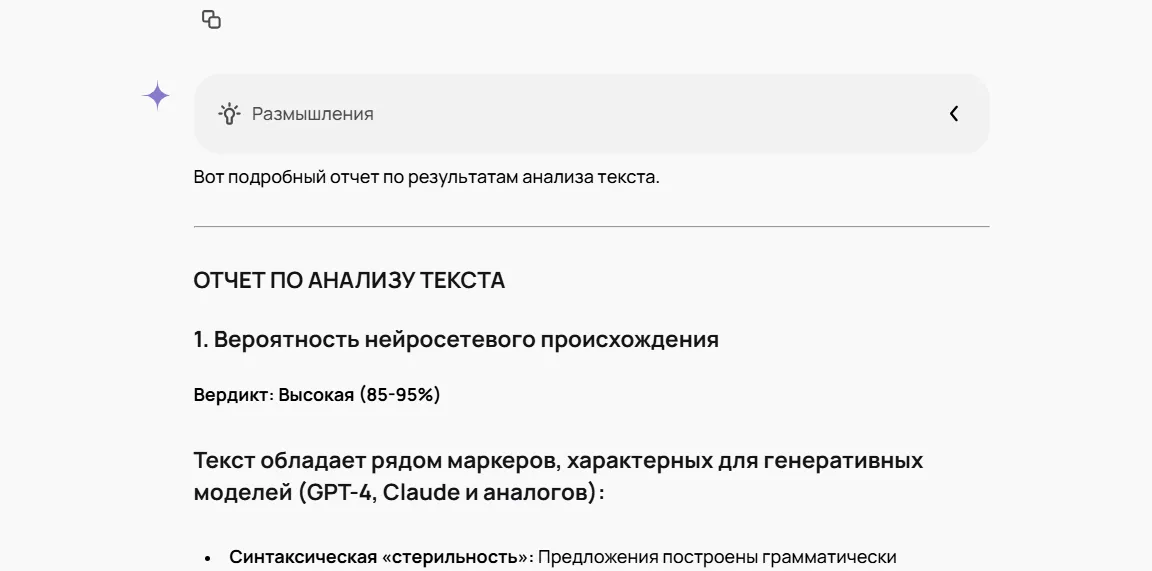
Task: Click the purple sparkle assistant icon
Action: coord(156,96)
